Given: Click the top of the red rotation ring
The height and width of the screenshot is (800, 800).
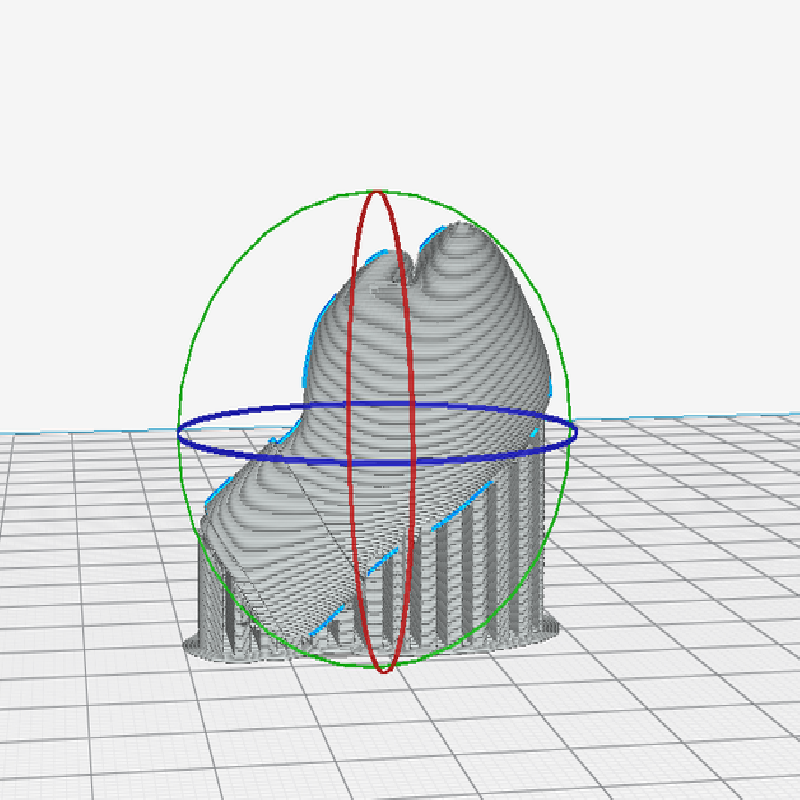Looking at the screenshot, I should pos(378,192).
